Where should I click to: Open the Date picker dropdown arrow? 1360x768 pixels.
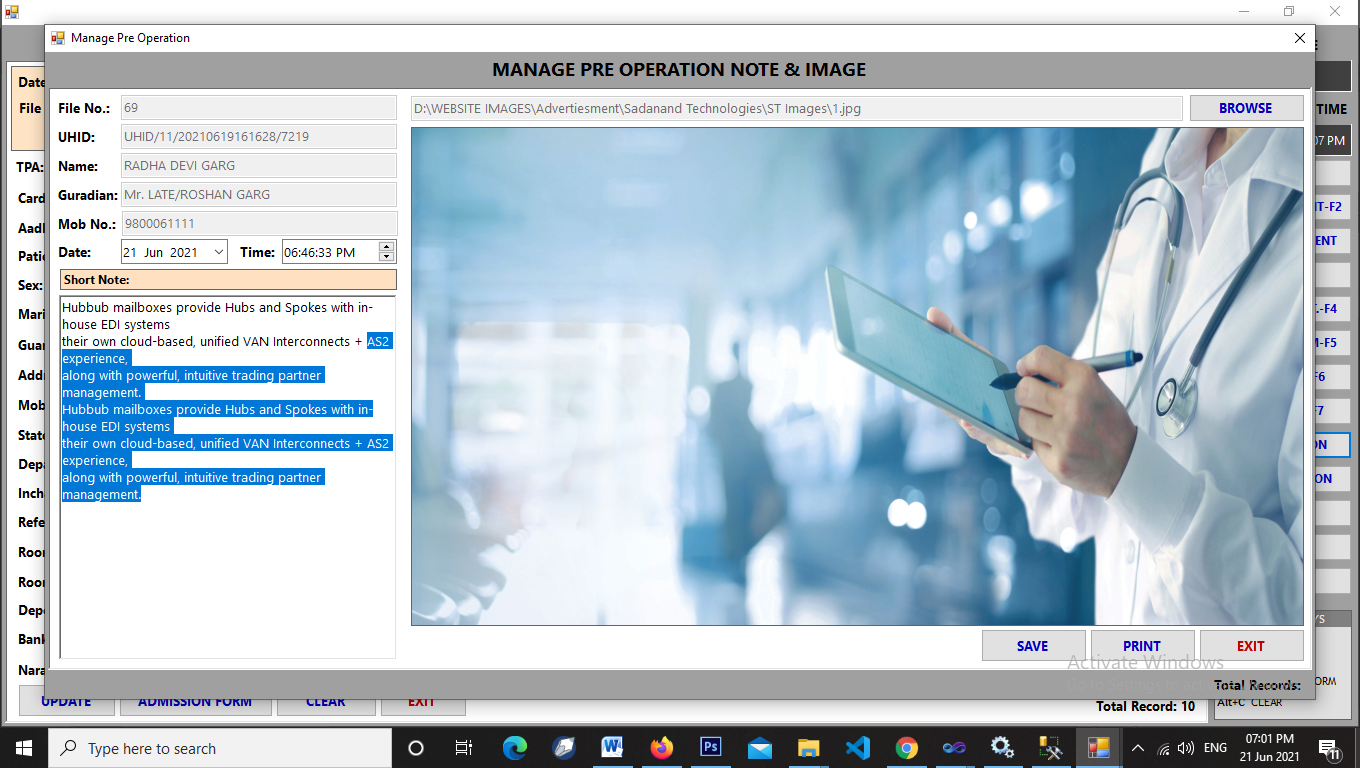tap(219, 252)
